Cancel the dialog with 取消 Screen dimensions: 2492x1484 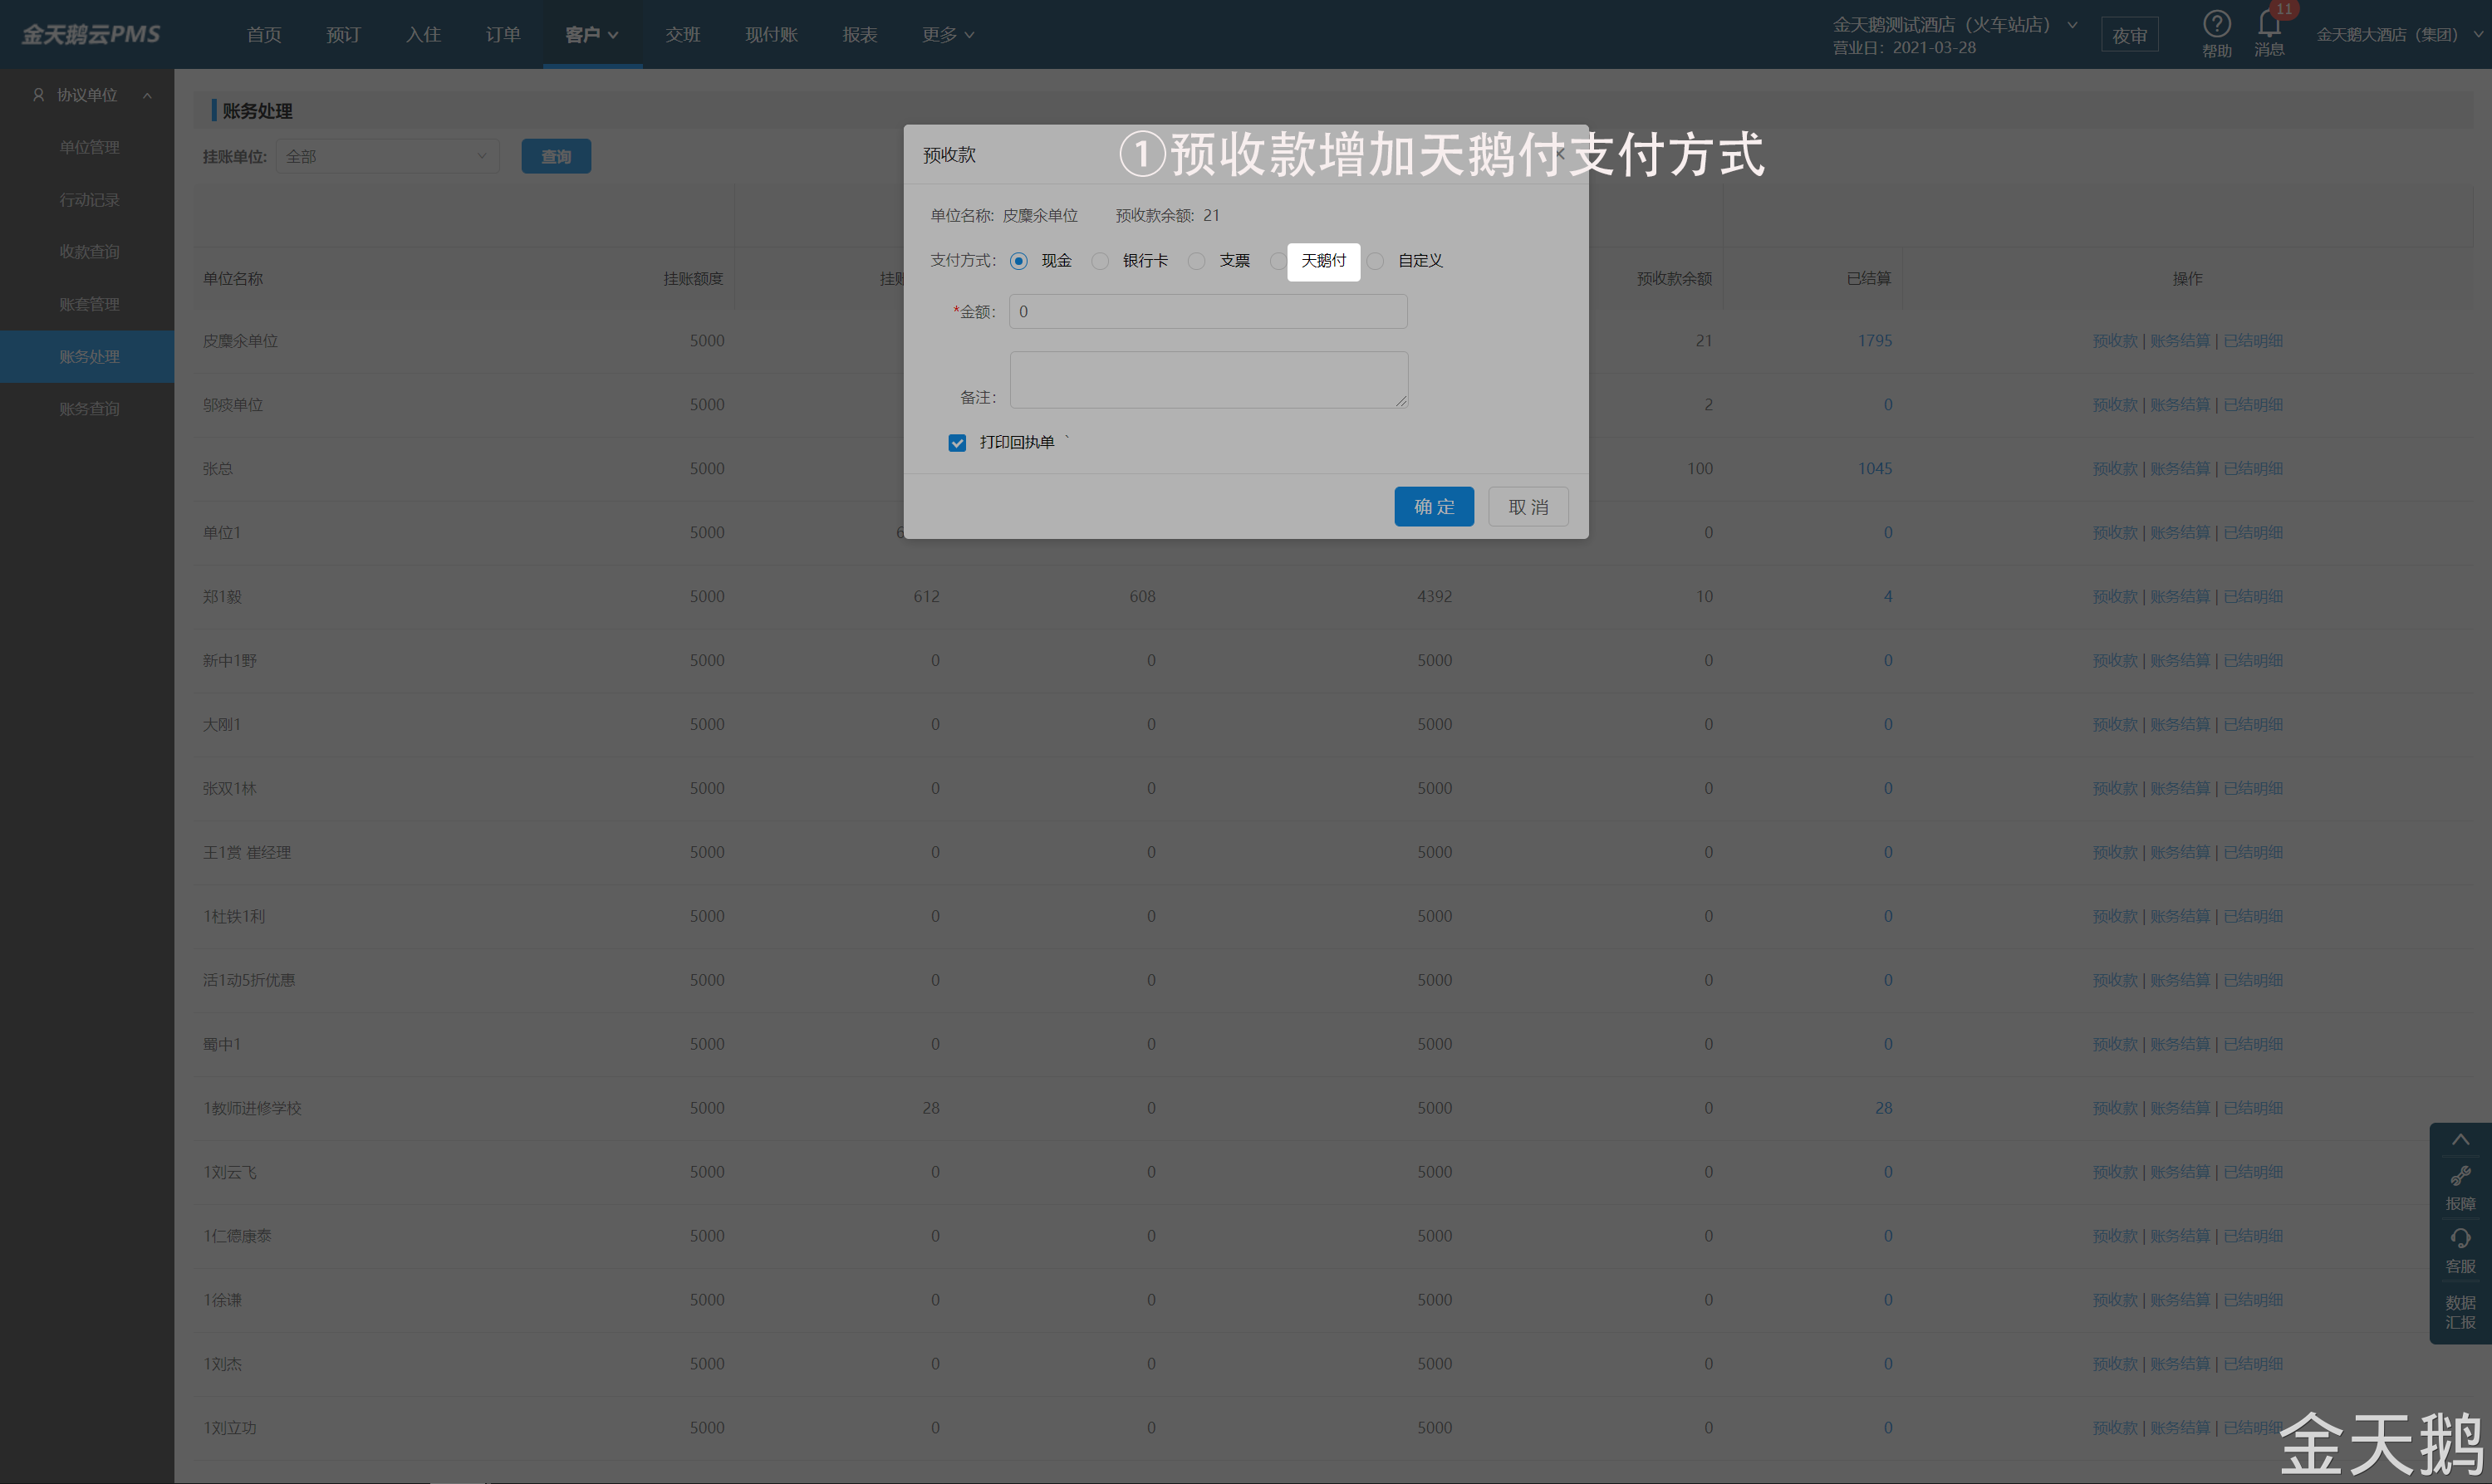click(1528, 507)
